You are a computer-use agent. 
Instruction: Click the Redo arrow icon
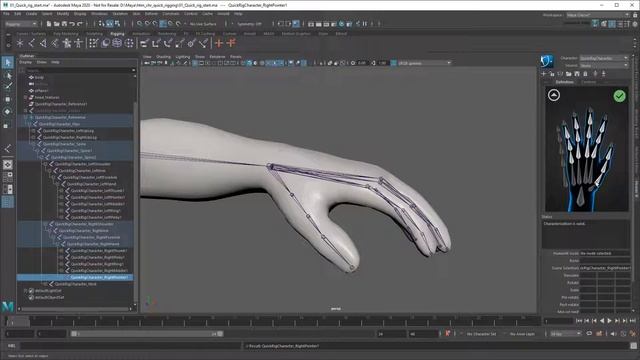[x=80, y=24]
